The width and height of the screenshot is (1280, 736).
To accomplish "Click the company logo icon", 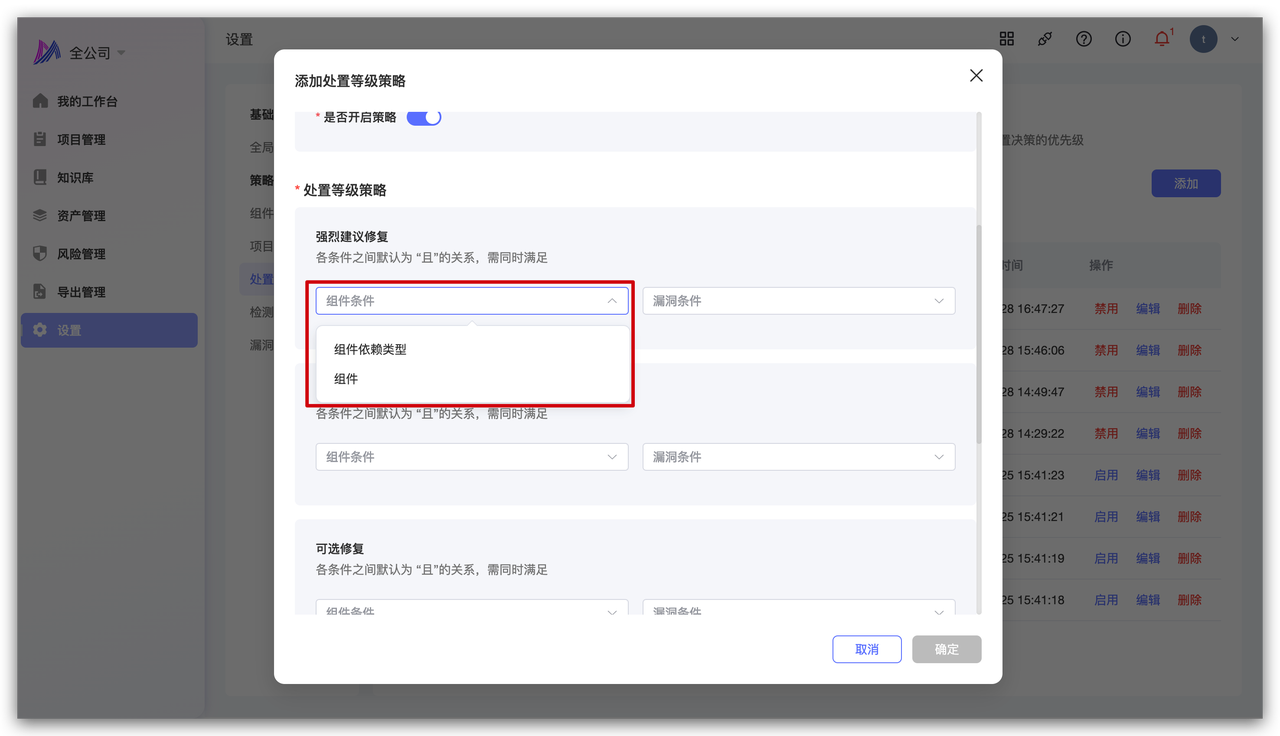I will (x=47, y=52).
